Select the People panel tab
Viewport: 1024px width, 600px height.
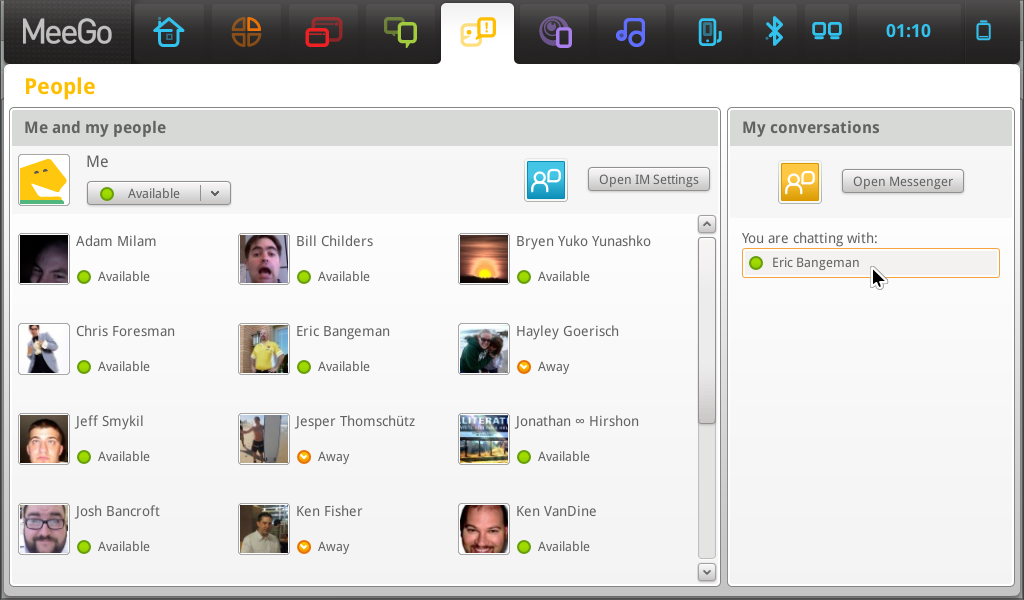pyautogui.click(x=477, y=33)
